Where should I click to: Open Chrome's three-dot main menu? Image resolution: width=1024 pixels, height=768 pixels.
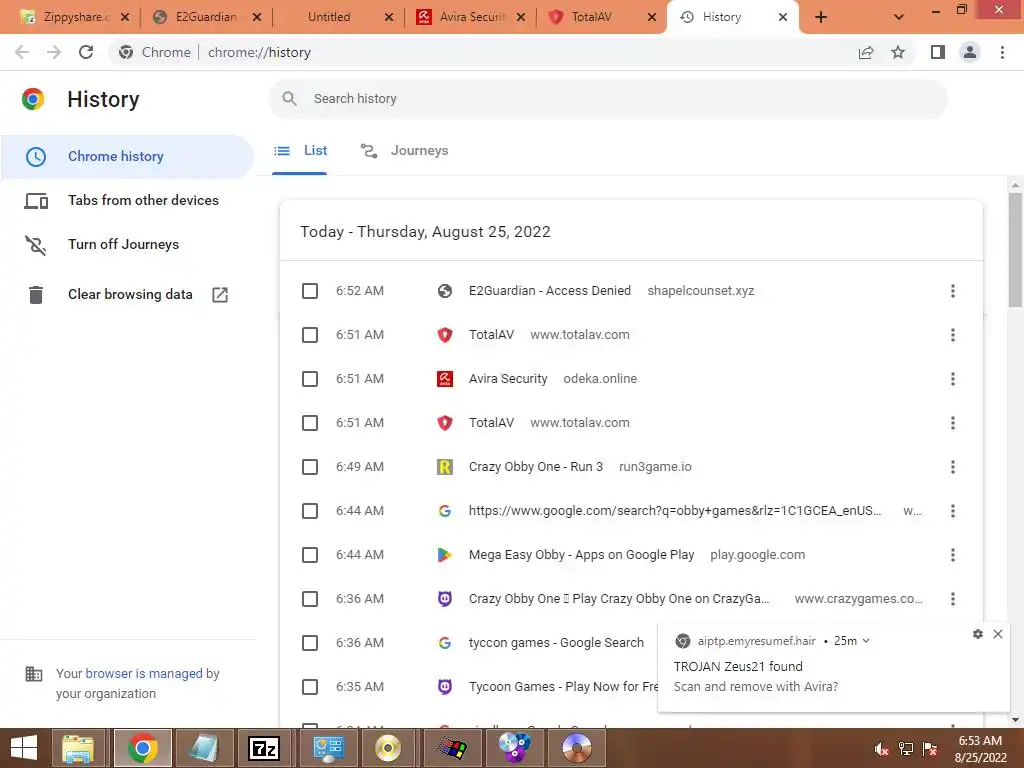1002,52
